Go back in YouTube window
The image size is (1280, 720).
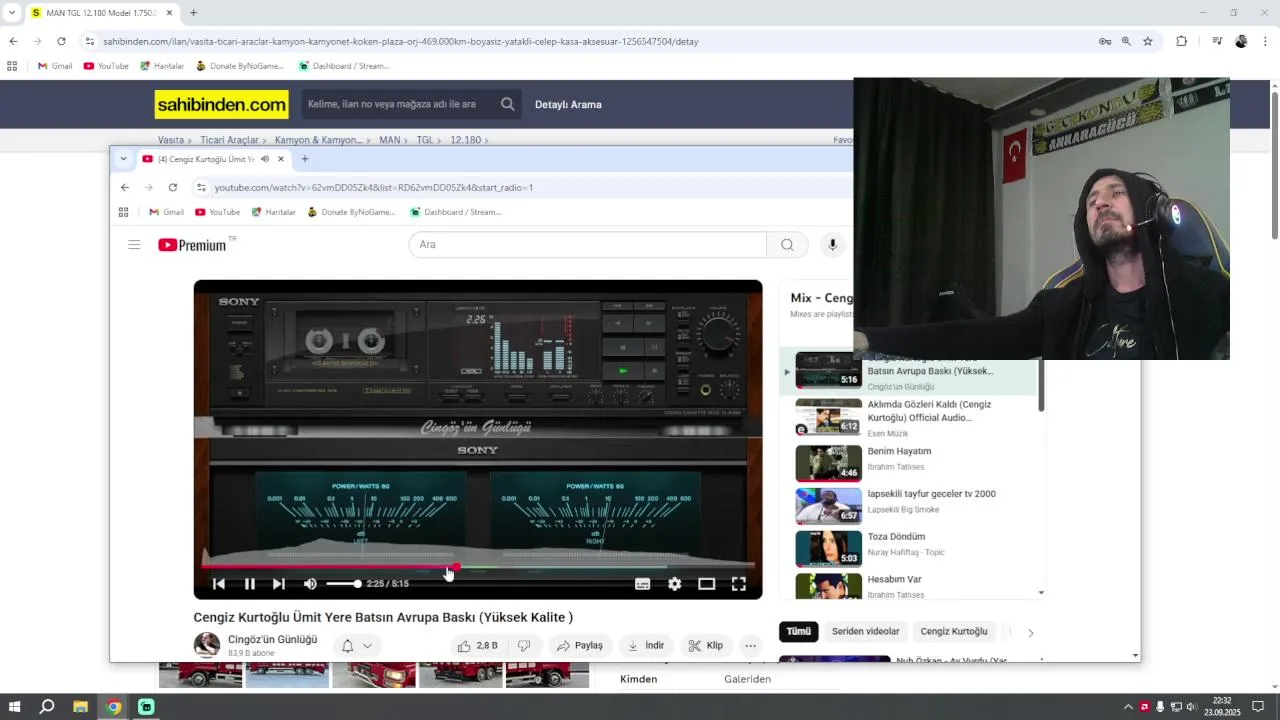coord(125,187)
